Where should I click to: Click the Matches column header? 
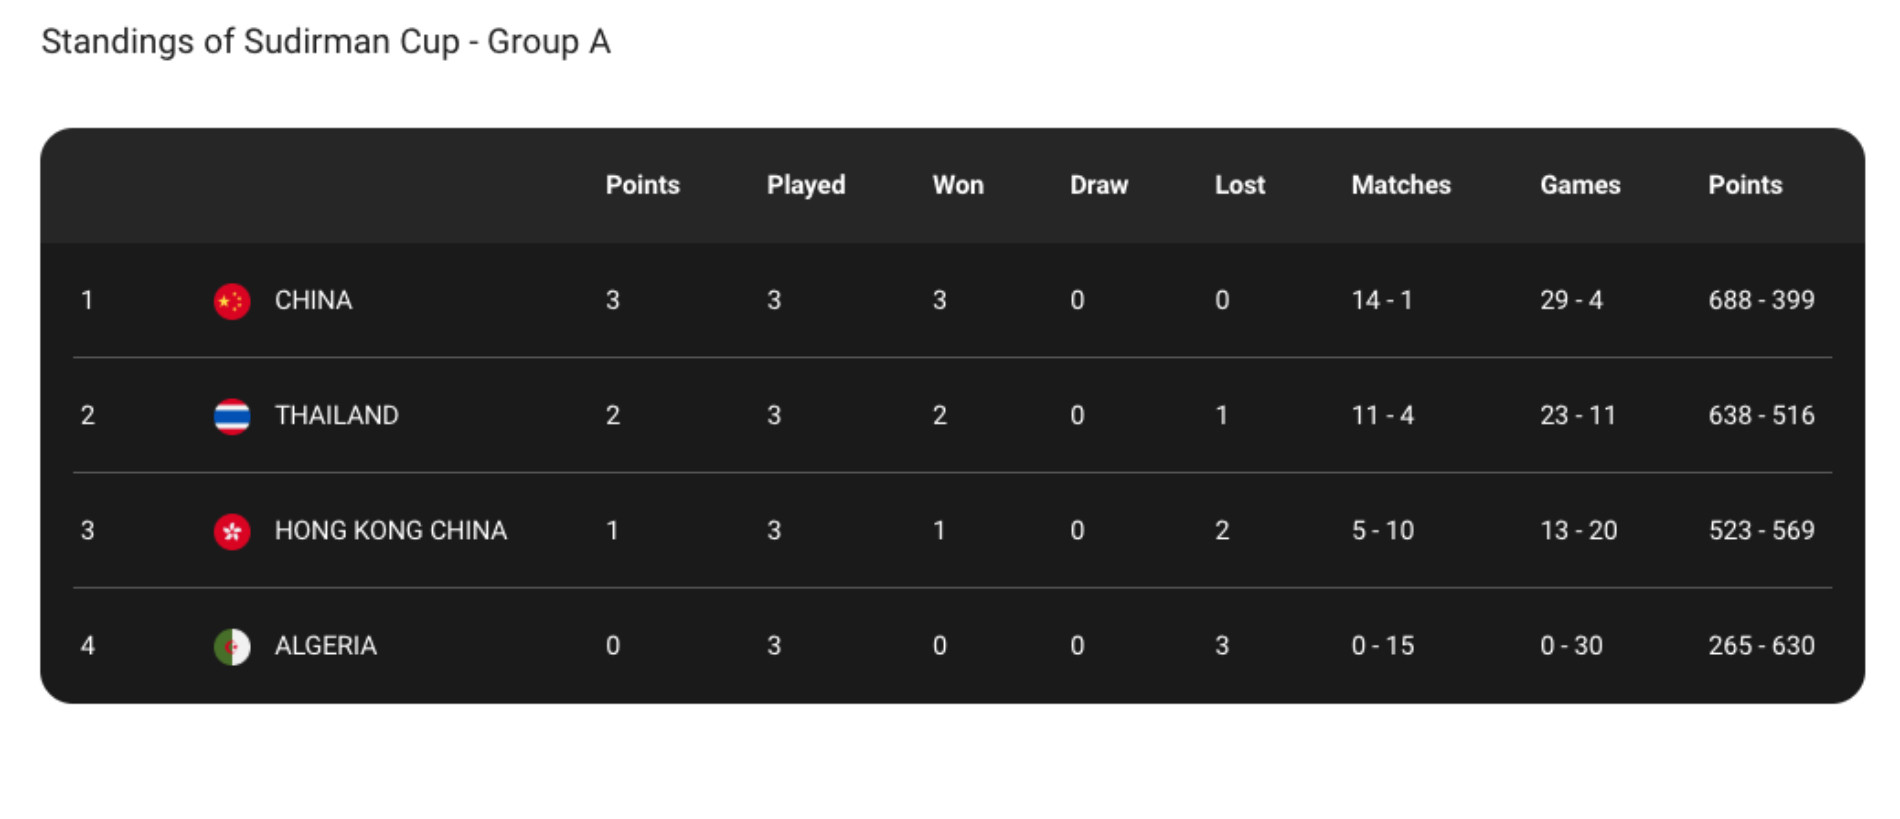tap(1401, 185)
